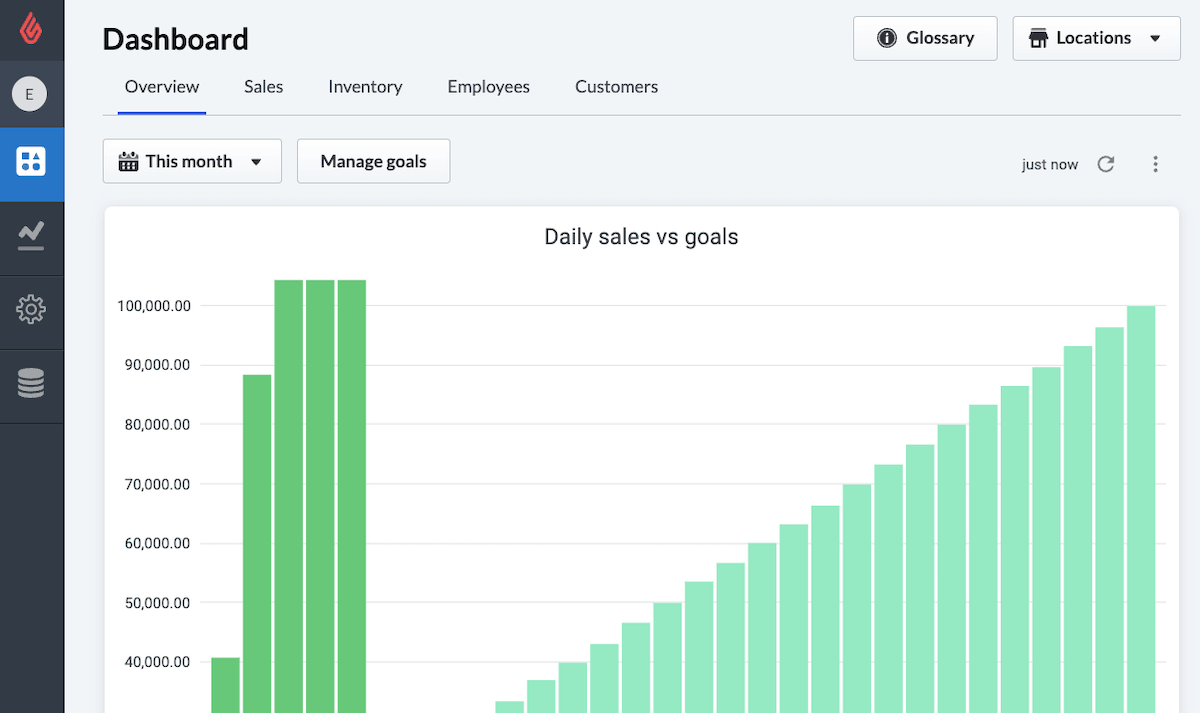The image size is (1200, 713).
Task: Click the info icon in the Glossary button
Action: click(x=886, y=38)
